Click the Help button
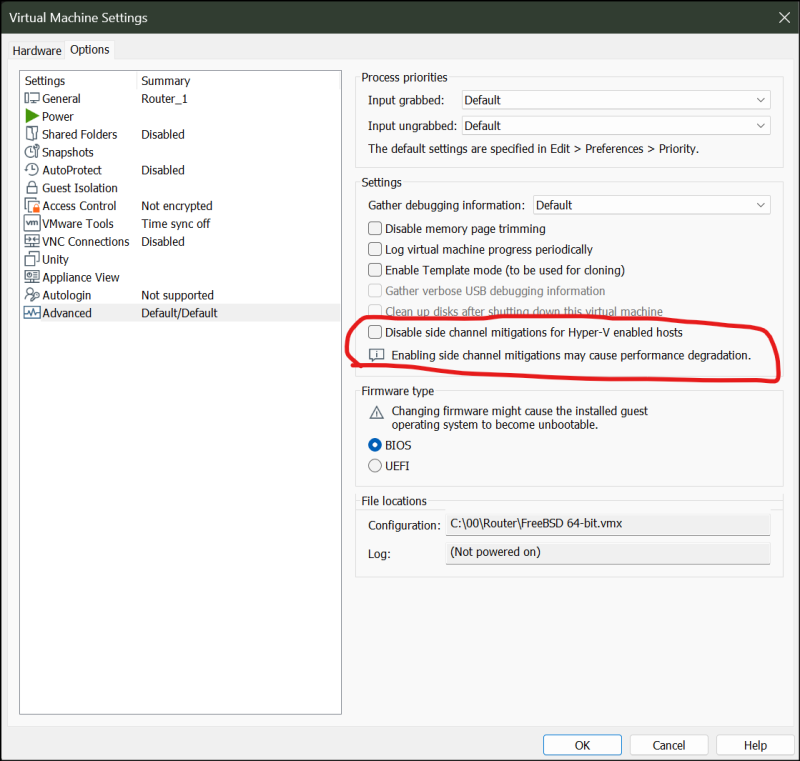 [x=755, y=745]
